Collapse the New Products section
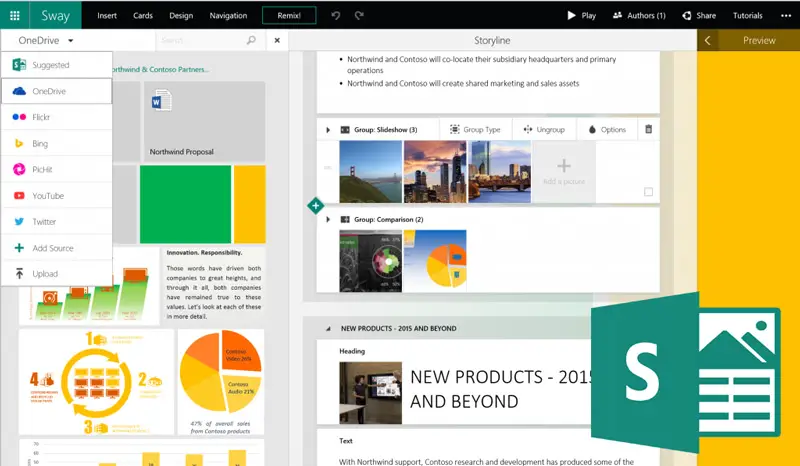Screen dimensions: 800x466 coord(328,329)
